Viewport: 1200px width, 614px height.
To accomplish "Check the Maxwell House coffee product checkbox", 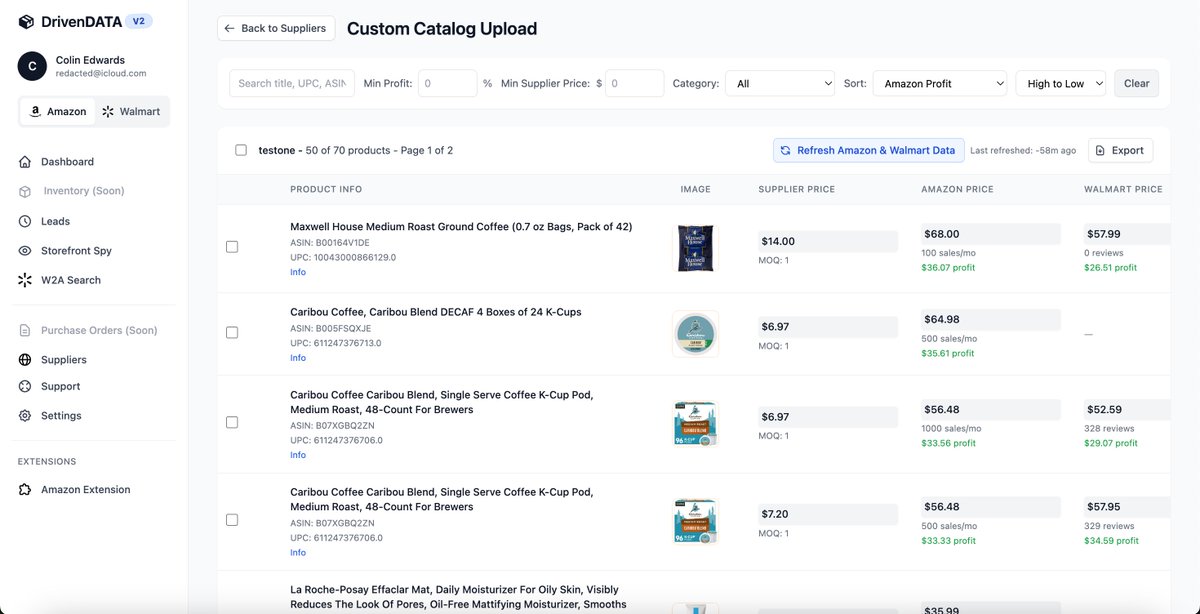I will click(x=231, y=245).
